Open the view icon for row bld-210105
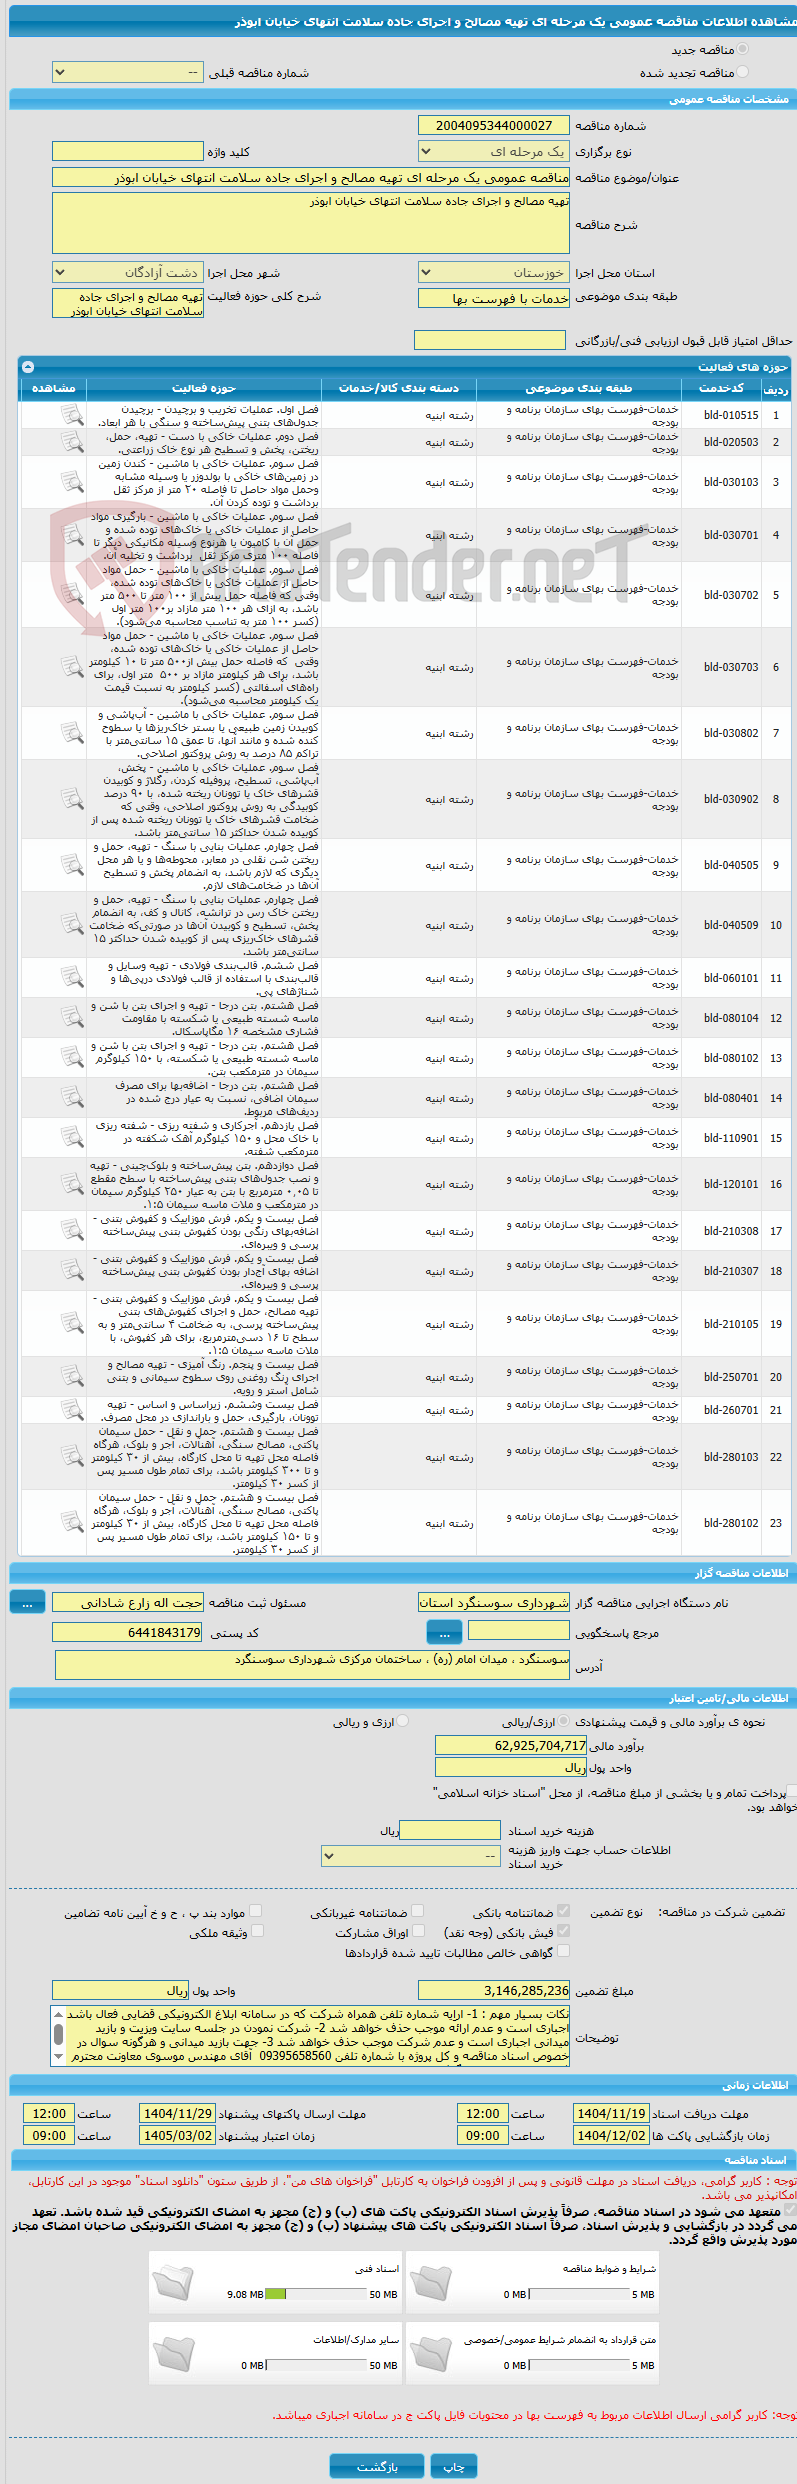This screenshot has height=2484, width=797. [72, 1324]
